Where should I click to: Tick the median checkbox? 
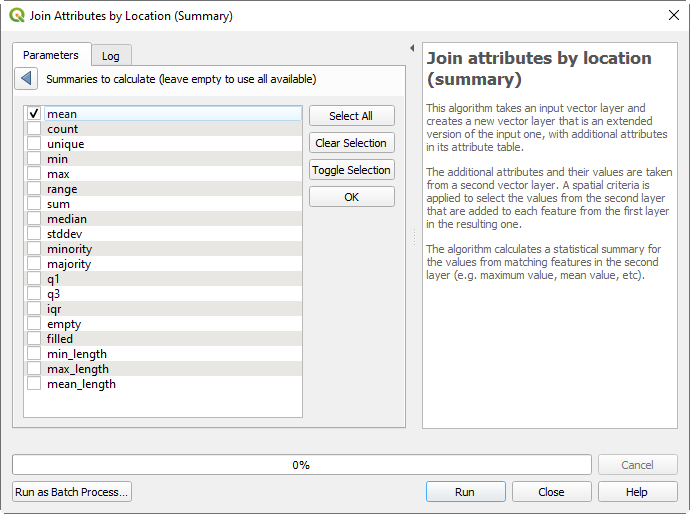[x=34, y=219]
